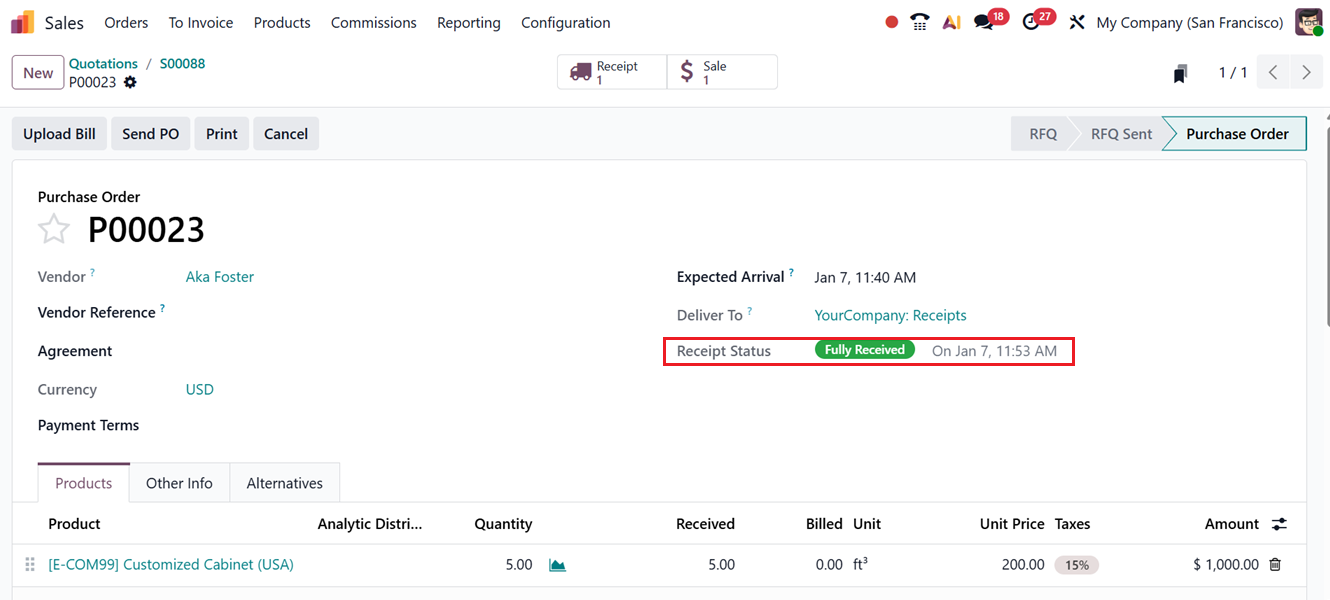Image resolution: width=1330 pixels, height=600 pixels.
Task: Click the 15% tax tag
Action: (x=1076, y=565)
